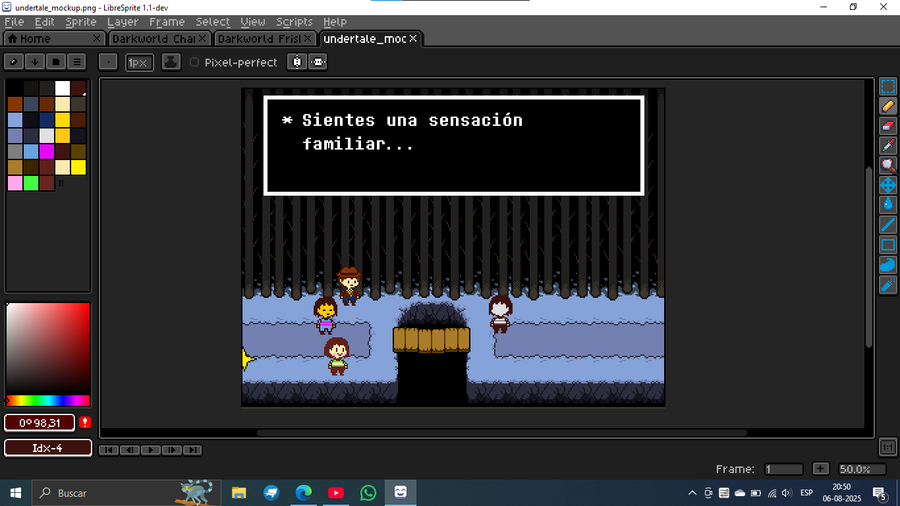Open the View menu
Screen dimensions: 900x506
[253, 22]
